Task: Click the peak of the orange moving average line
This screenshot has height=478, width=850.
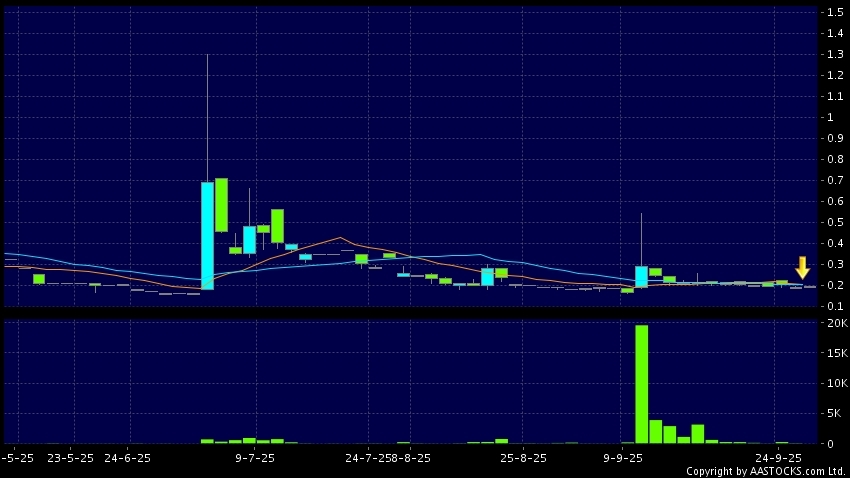Action: click(x=340, y=238)
